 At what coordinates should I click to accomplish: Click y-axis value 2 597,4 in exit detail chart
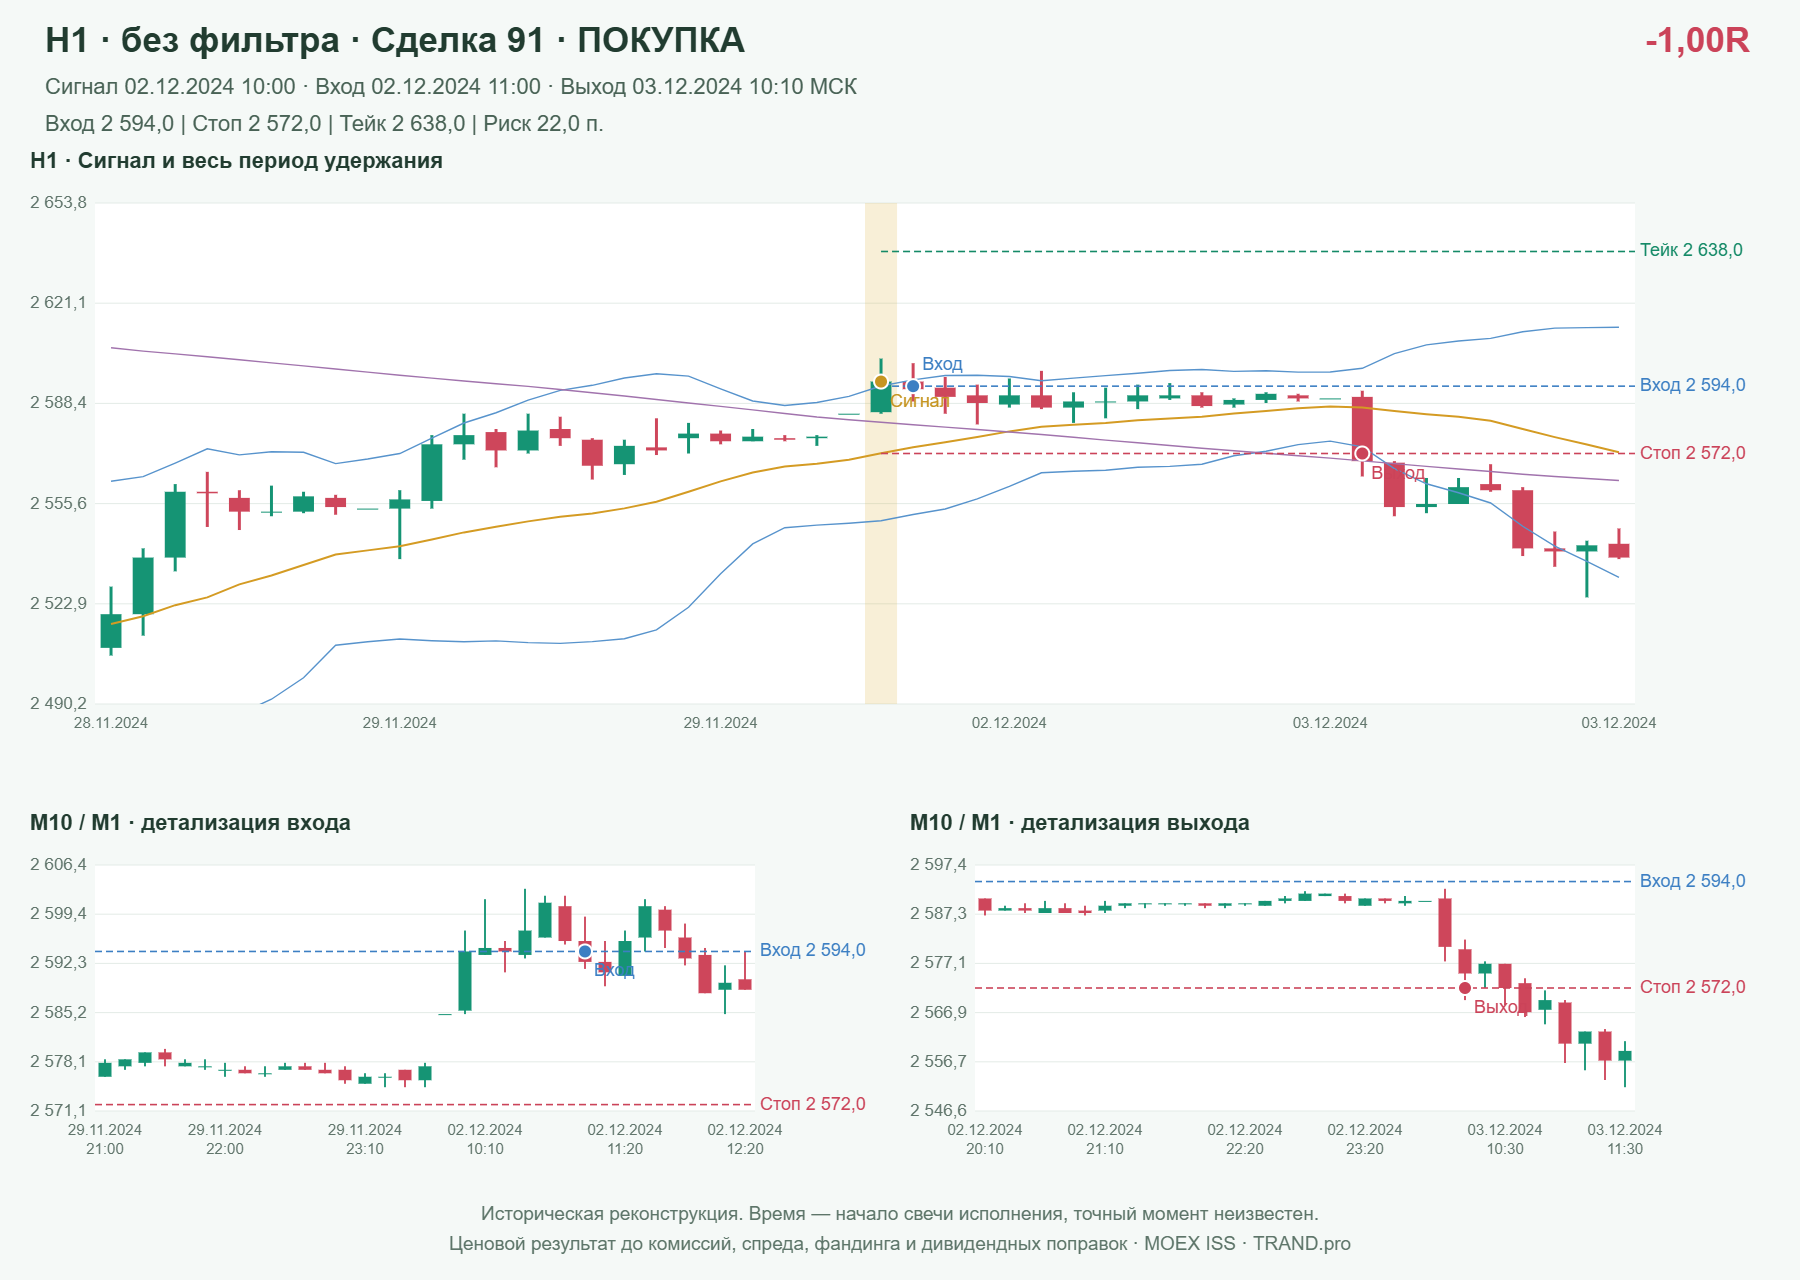(x=938, y=865)
